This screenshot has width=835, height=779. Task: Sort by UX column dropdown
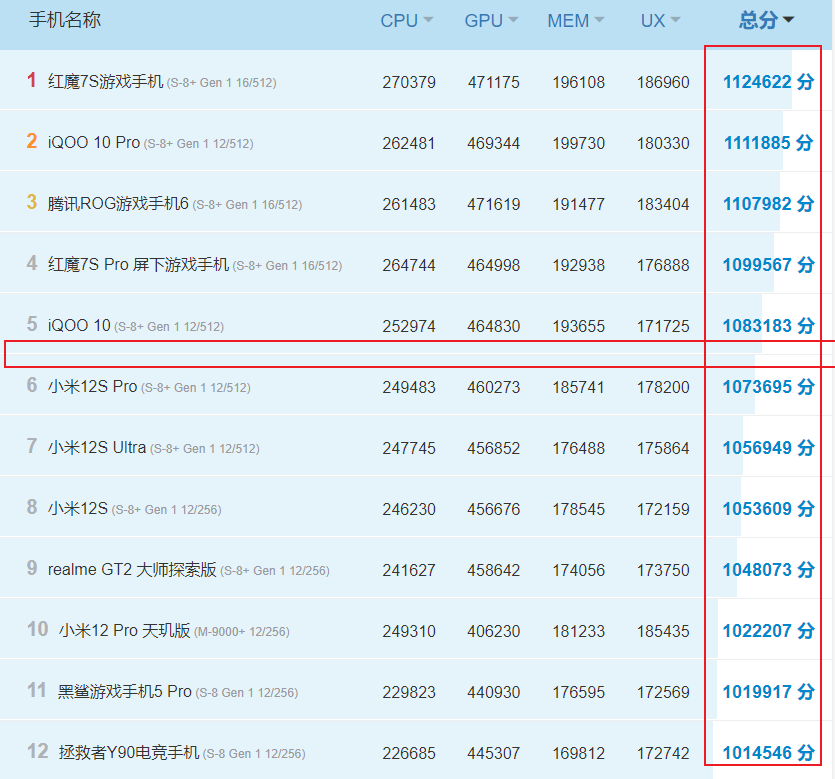click(660, 21)
